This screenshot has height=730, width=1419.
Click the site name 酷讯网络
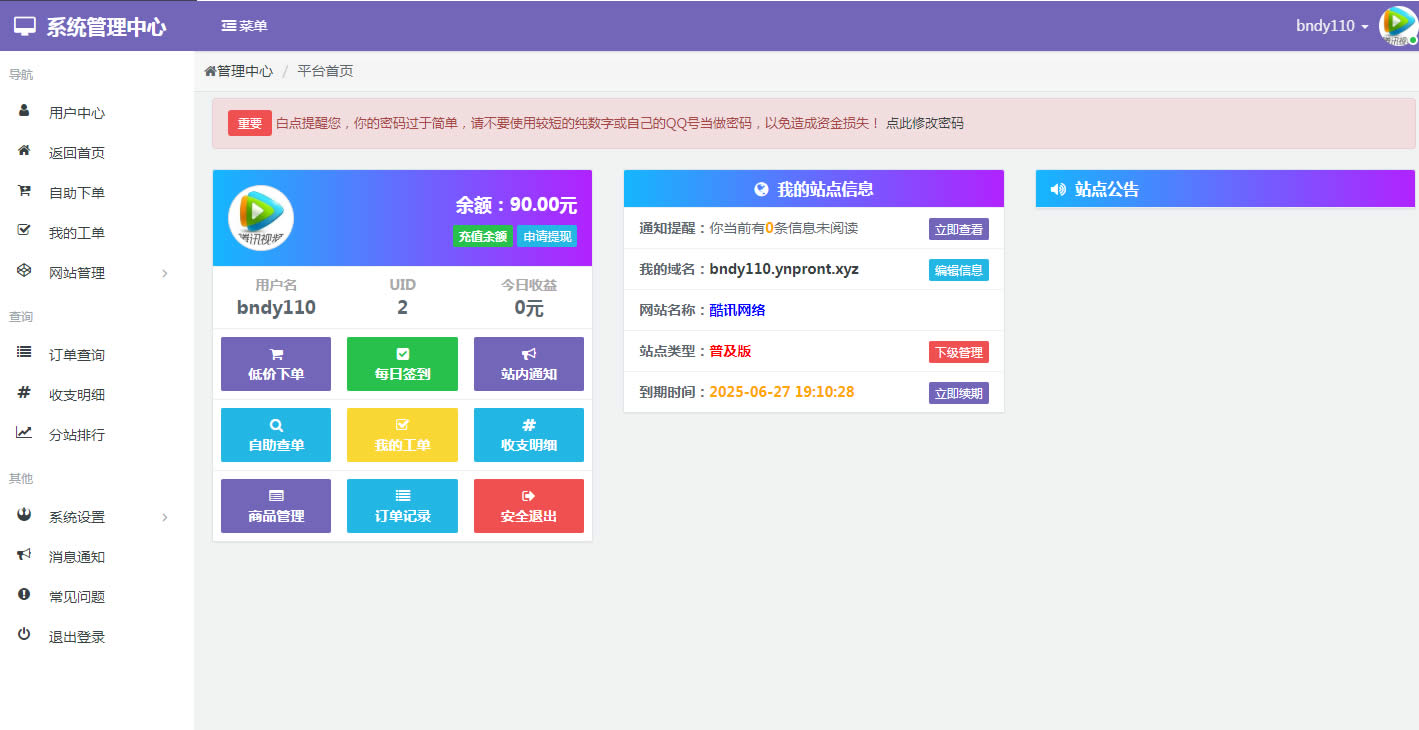click(737, 310)
